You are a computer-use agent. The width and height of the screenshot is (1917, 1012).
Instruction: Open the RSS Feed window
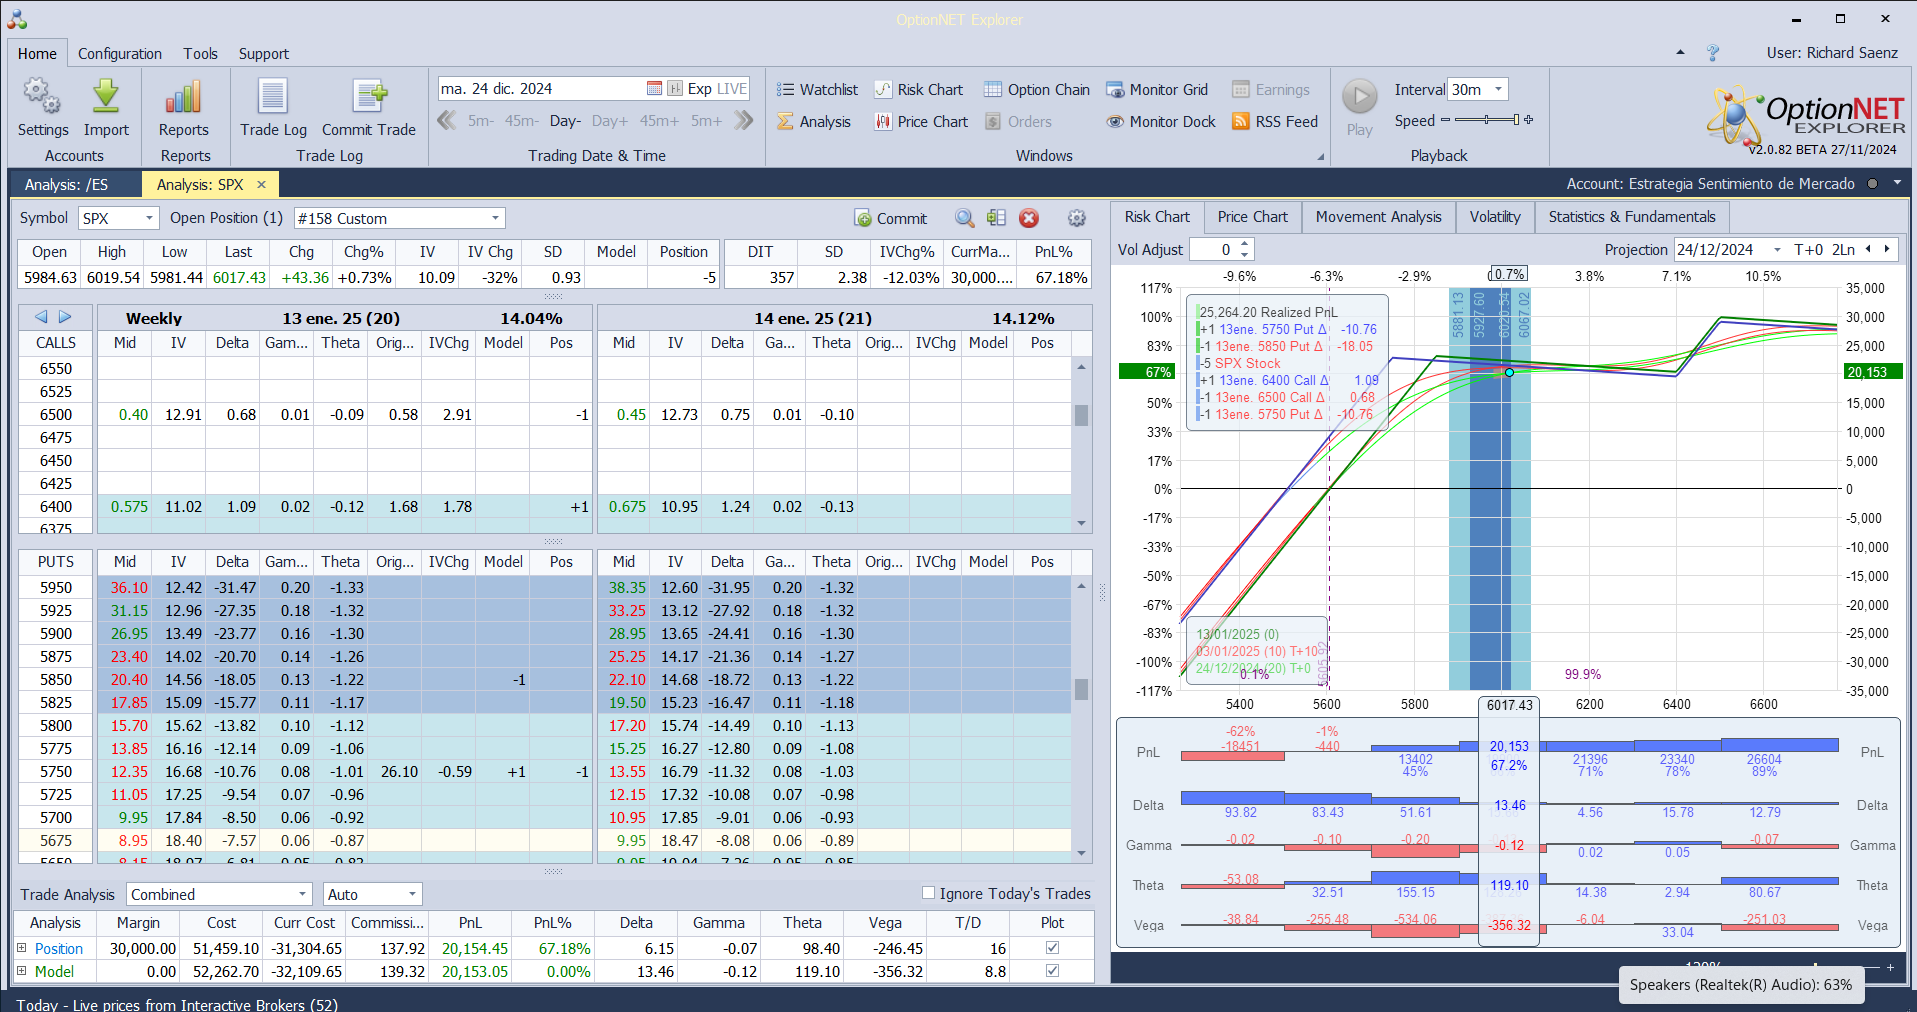tap(1275, 122)
